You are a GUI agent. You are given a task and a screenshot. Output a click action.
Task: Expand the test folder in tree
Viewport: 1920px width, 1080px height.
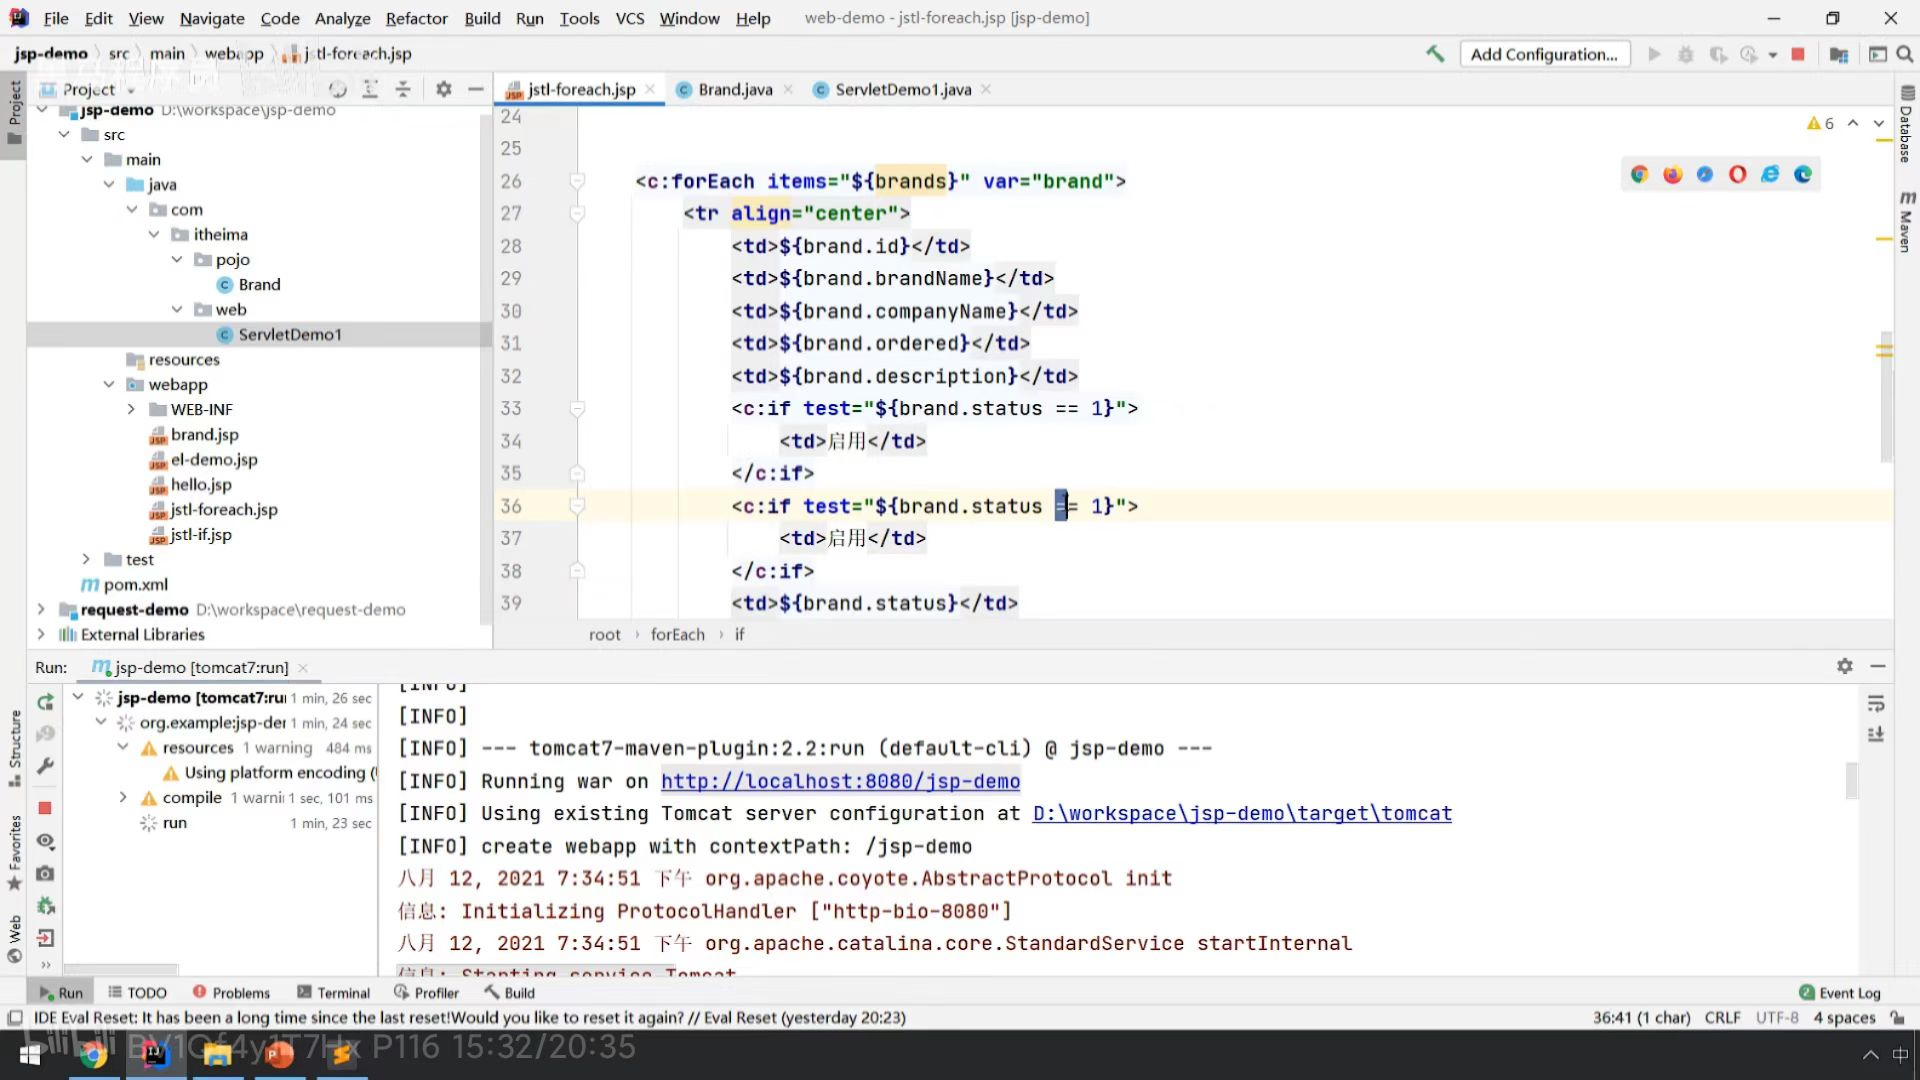(86, 559)
